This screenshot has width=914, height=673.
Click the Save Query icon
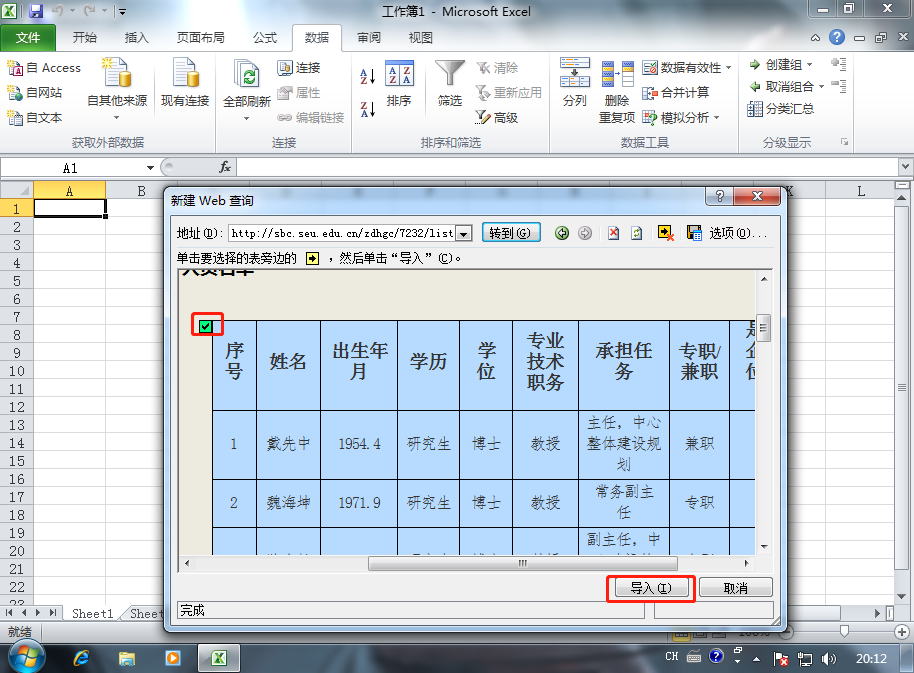point(694,234)
